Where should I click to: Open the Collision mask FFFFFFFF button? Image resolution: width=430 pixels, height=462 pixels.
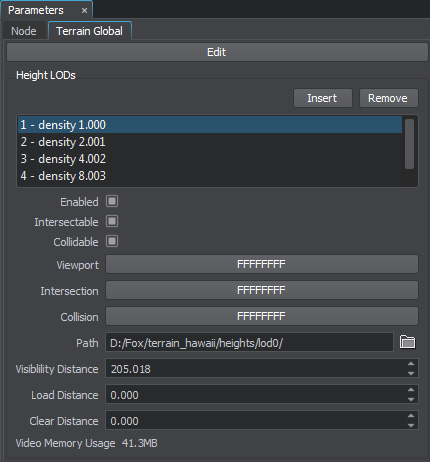pos(262,316)
